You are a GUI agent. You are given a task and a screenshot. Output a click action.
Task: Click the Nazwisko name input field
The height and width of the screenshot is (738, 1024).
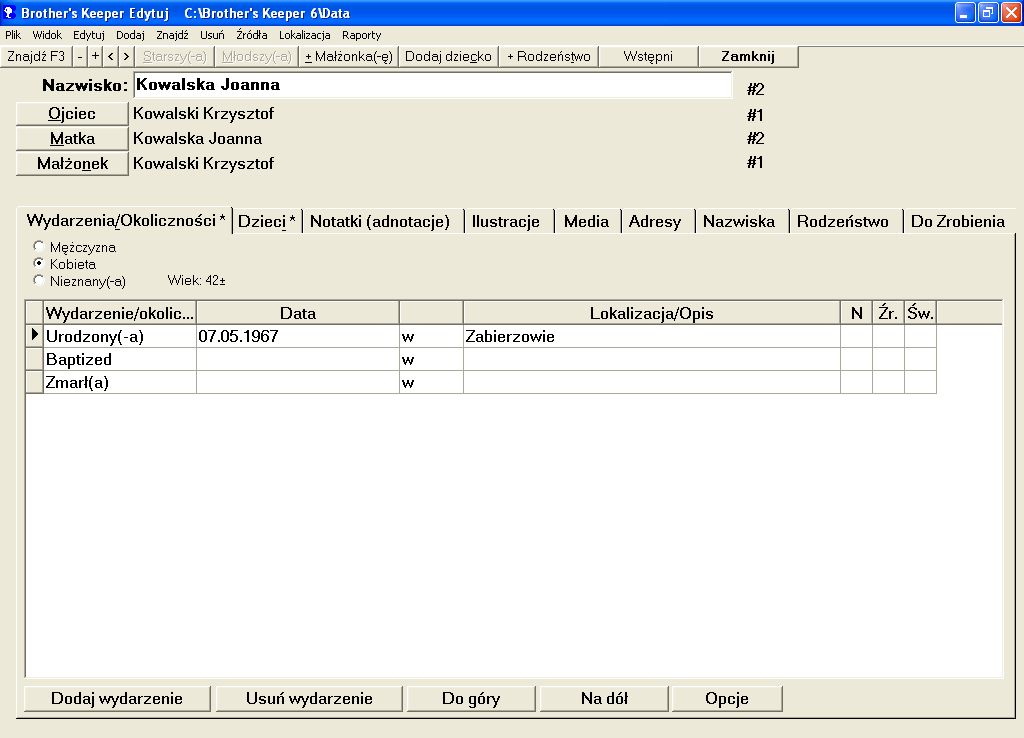pyautogui.click(x=432, y=86)
